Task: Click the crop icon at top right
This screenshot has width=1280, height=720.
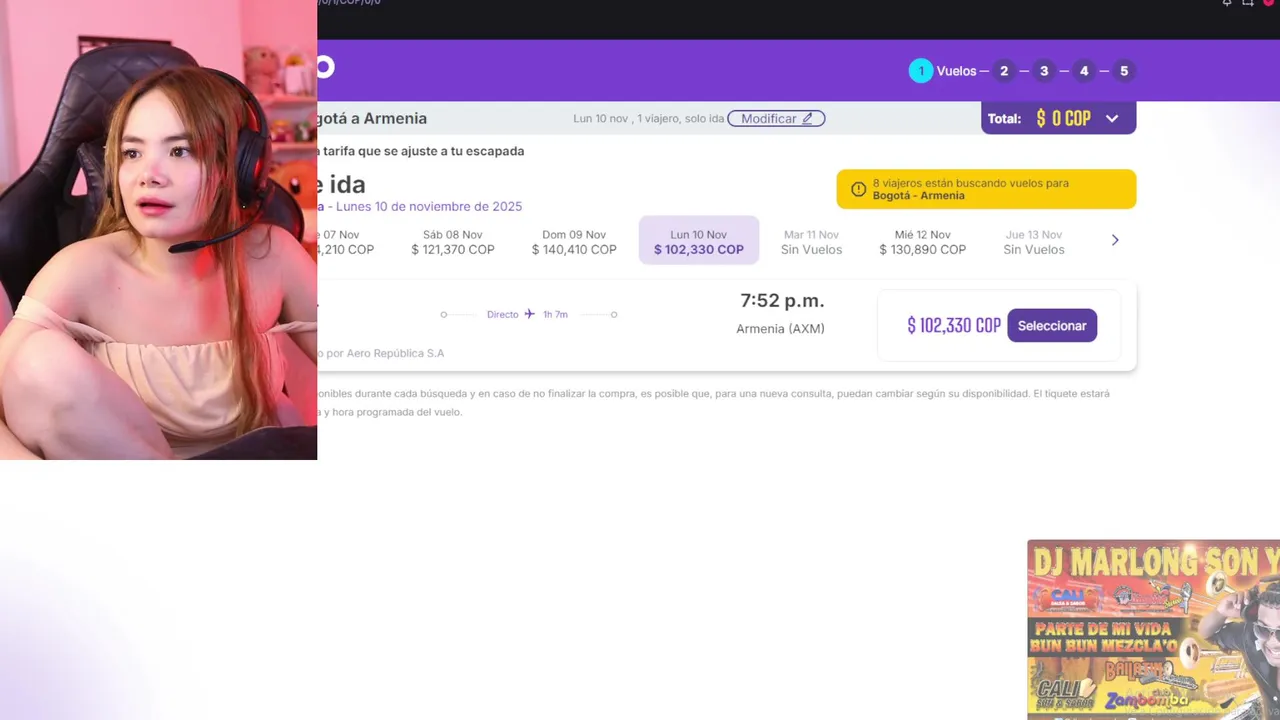Action: tap(1248, 3)
